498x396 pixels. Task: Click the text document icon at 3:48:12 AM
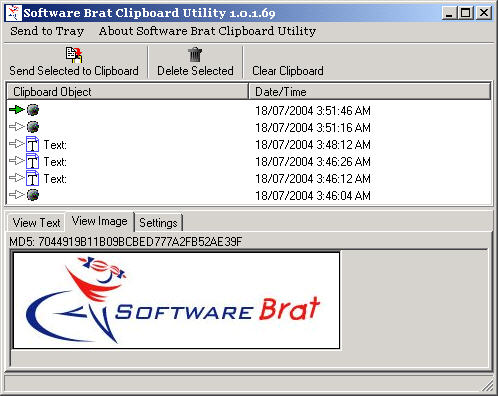[33, 144]
